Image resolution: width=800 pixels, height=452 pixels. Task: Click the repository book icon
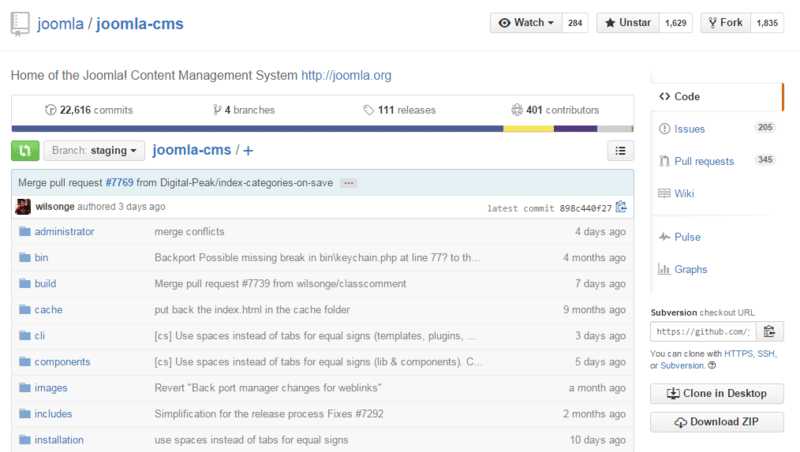[20, 24]
